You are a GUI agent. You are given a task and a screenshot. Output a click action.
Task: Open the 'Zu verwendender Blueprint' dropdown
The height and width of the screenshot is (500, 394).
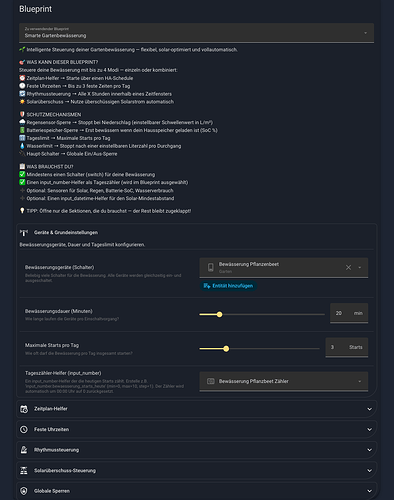[x=196, y=33]
